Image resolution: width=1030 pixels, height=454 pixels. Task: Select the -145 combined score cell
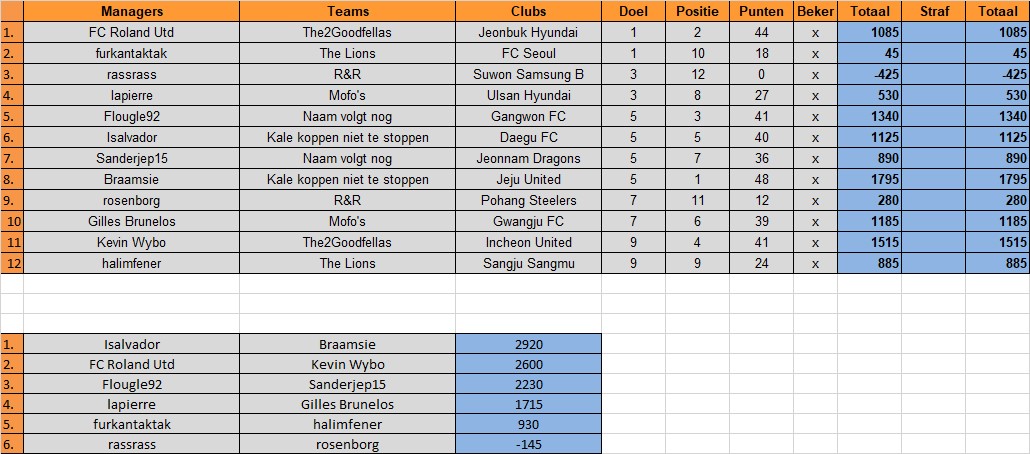point(528,444)
